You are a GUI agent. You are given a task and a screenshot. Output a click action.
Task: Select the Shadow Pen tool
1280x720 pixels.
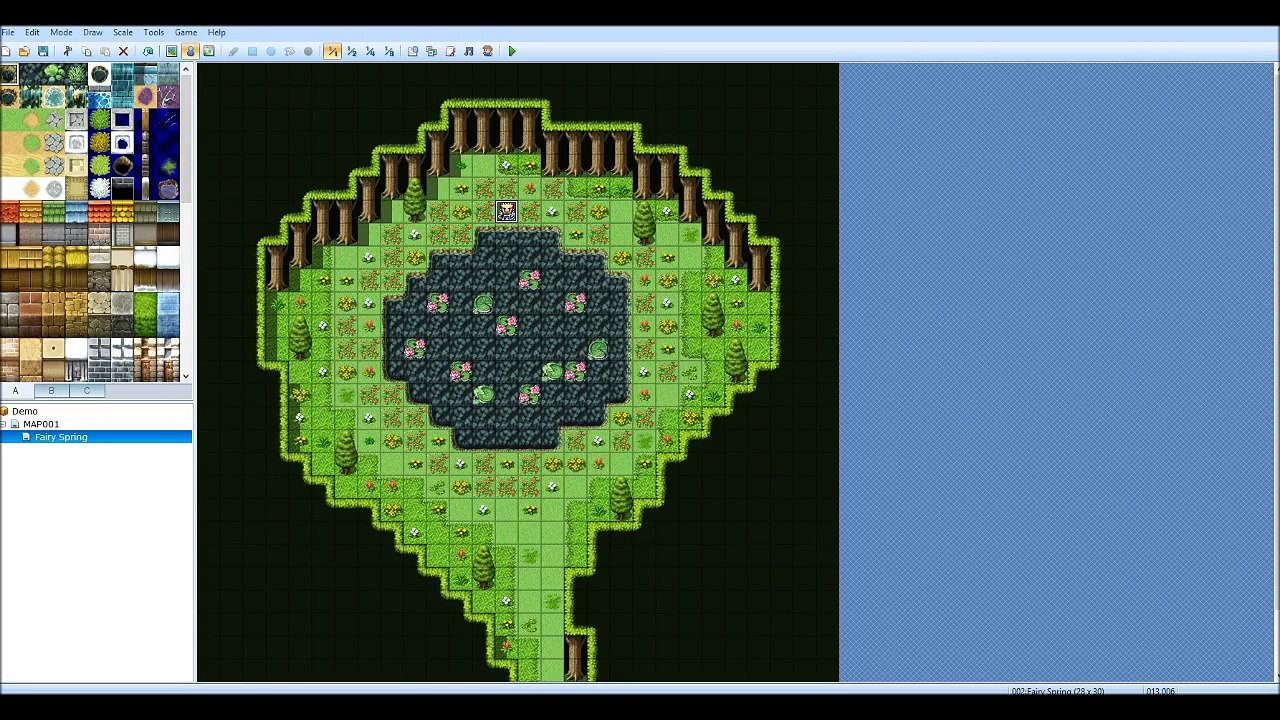click(x=308, y=51)
